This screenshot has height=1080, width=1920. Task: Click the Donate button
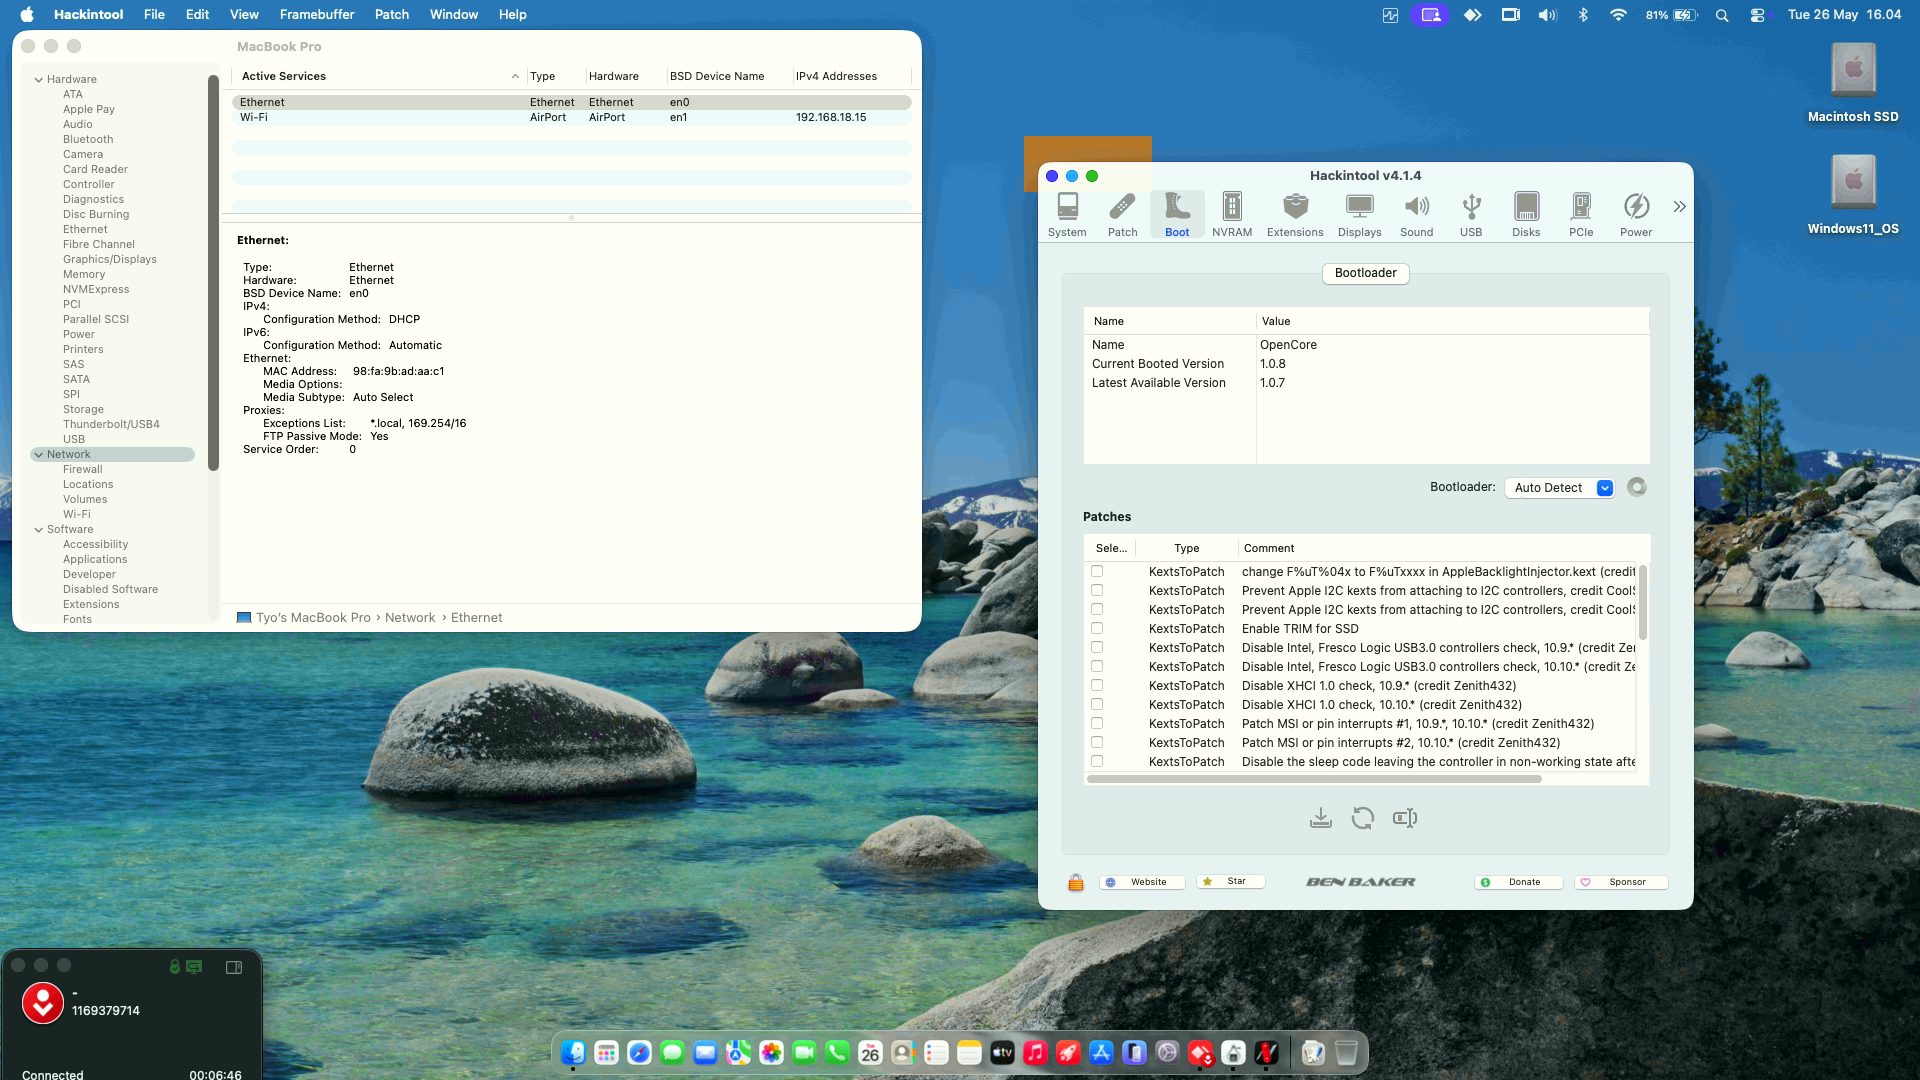1518,882
